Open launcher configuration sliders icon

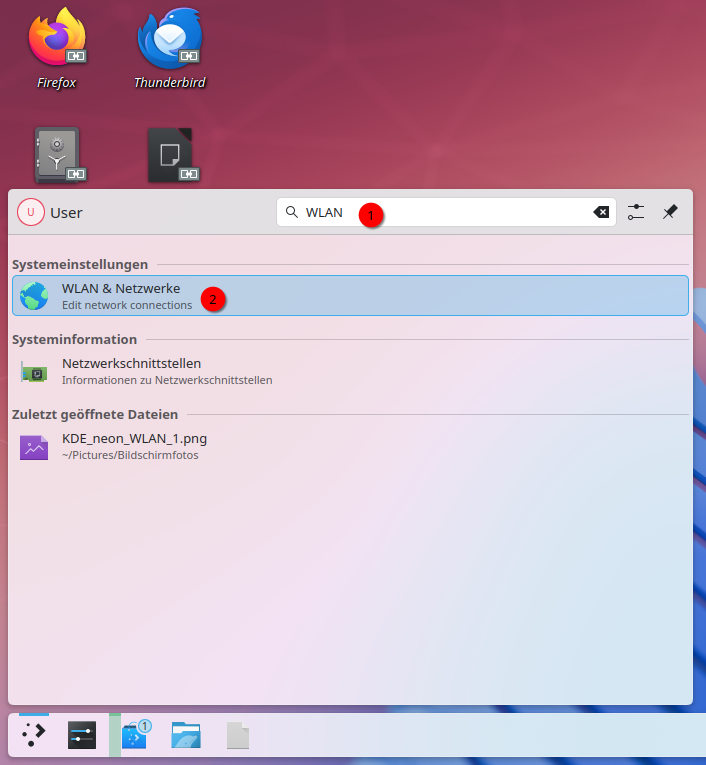[x=636, y=212]
